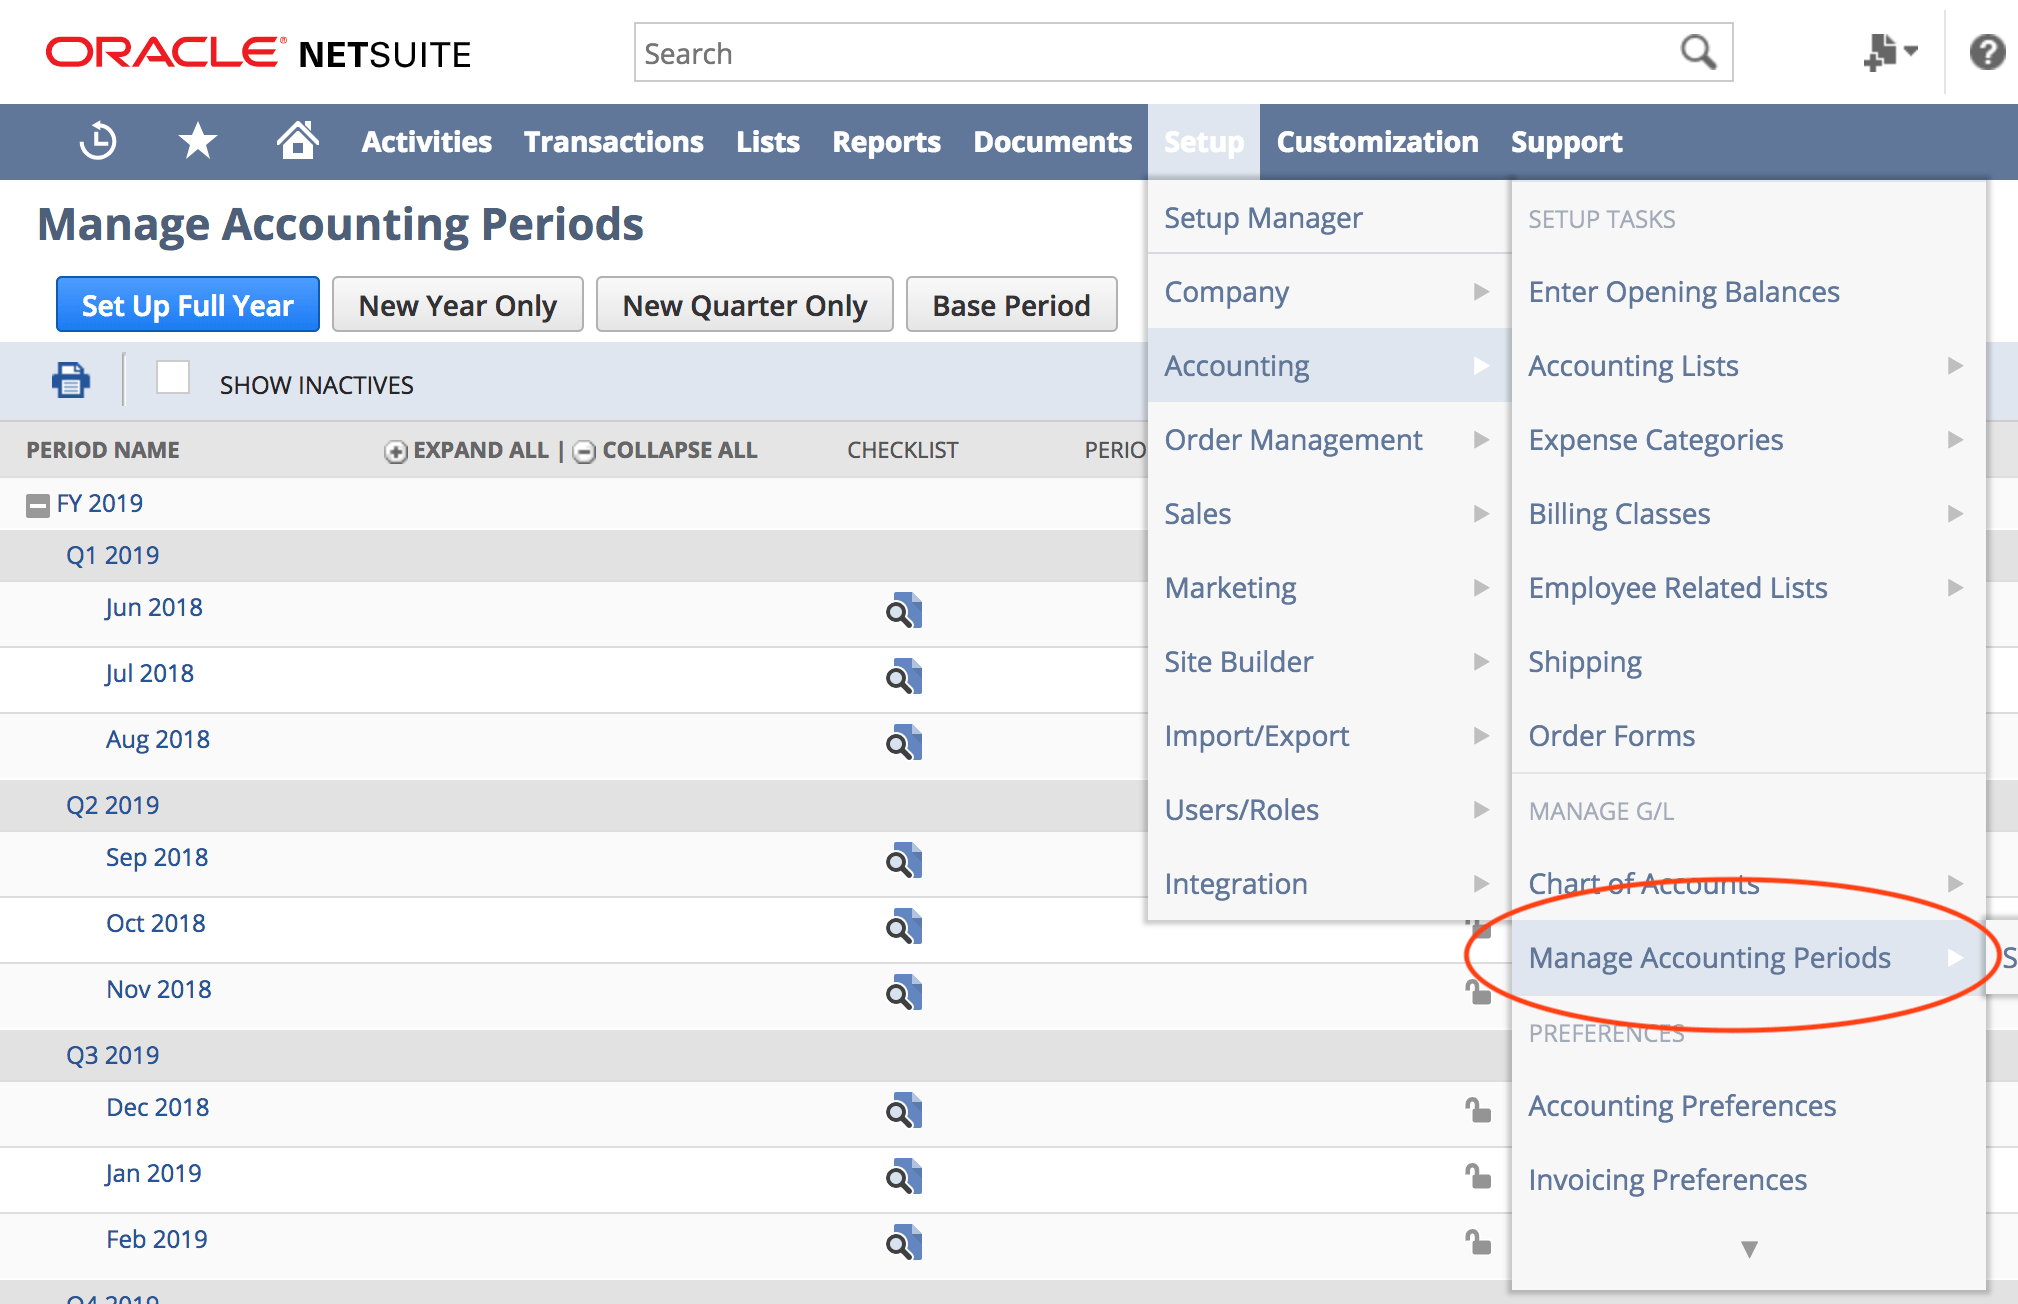Open the Setup menu

pos(1204,141)
